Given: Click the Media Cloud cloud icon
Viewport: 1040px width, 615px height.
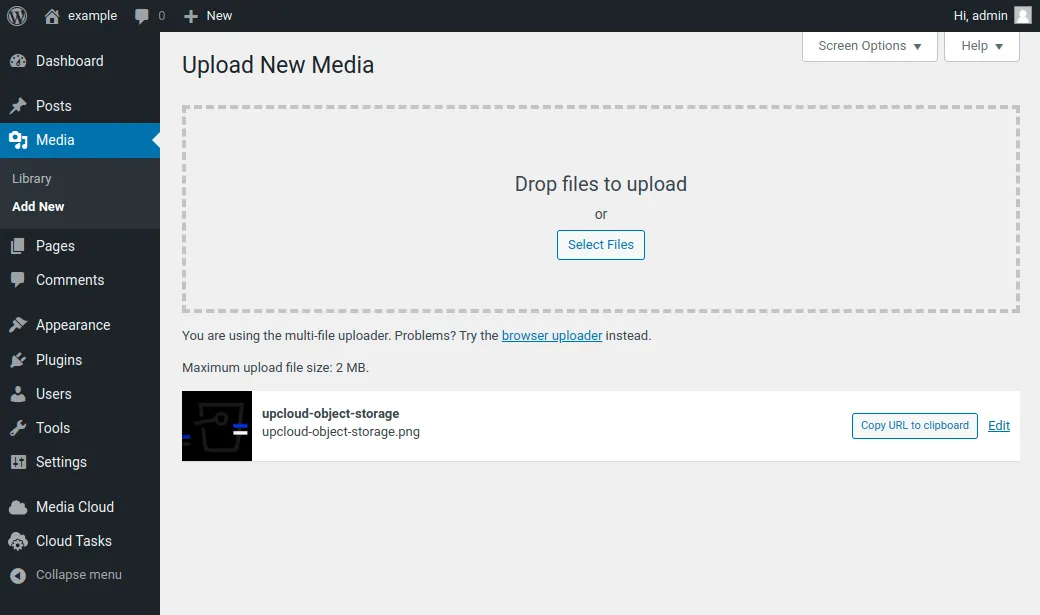Looking at the screenshot, I should coord(18,507).
